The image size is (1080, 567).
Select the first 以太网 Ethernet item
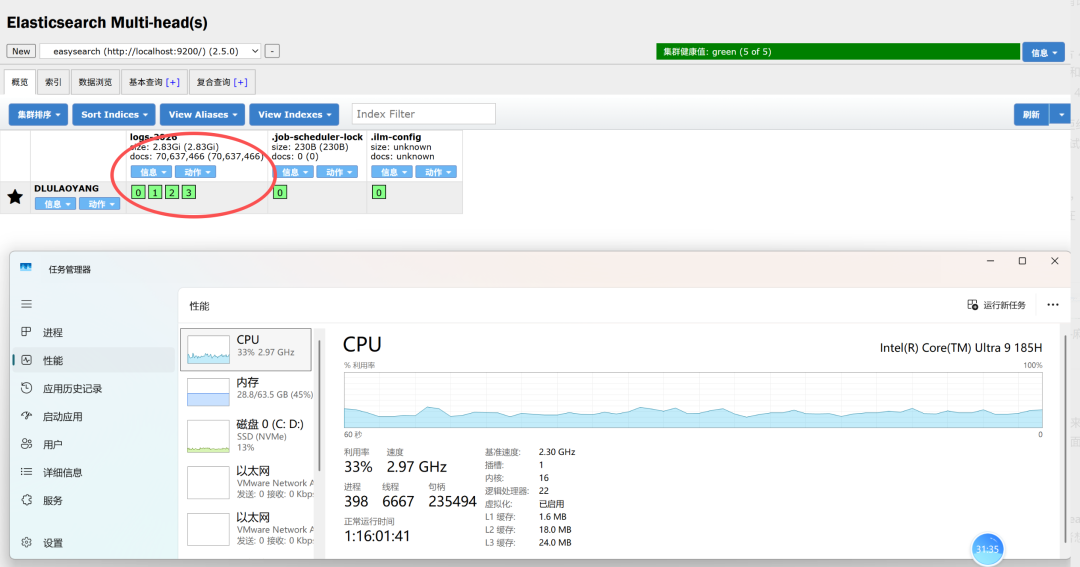click(246, 481)
